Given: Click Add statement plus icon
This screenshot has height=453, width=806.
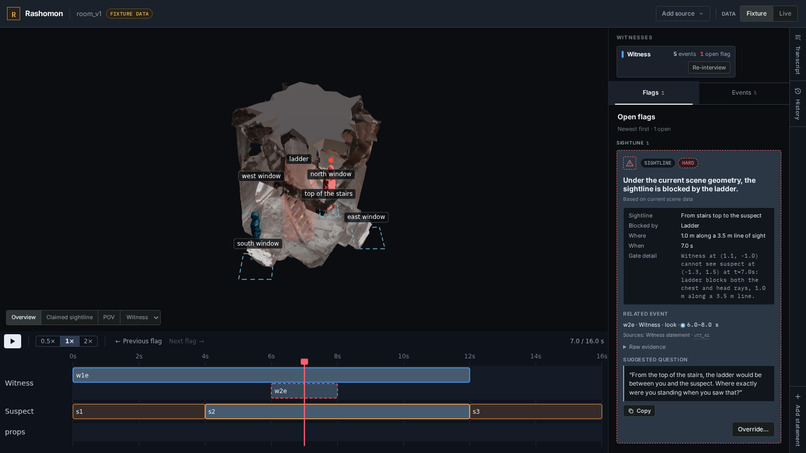Looking at the screenshot, I should point(798,397).
